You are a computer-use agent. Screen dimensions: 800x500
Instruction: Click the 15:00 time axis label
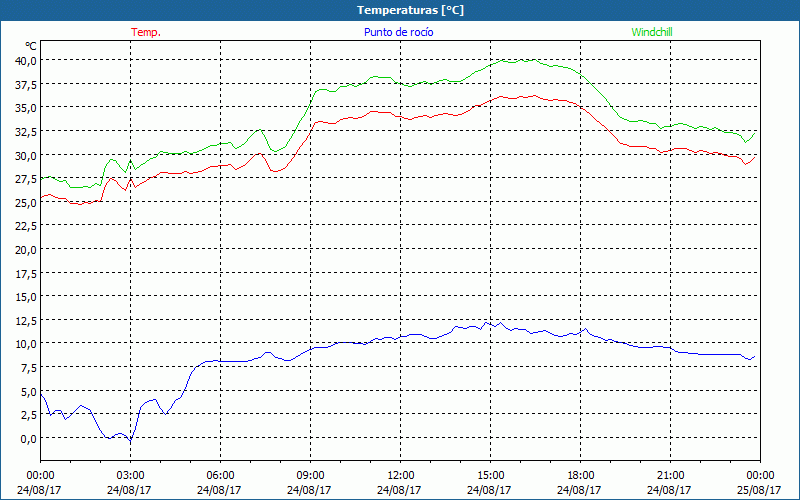[x=490, y=476]
